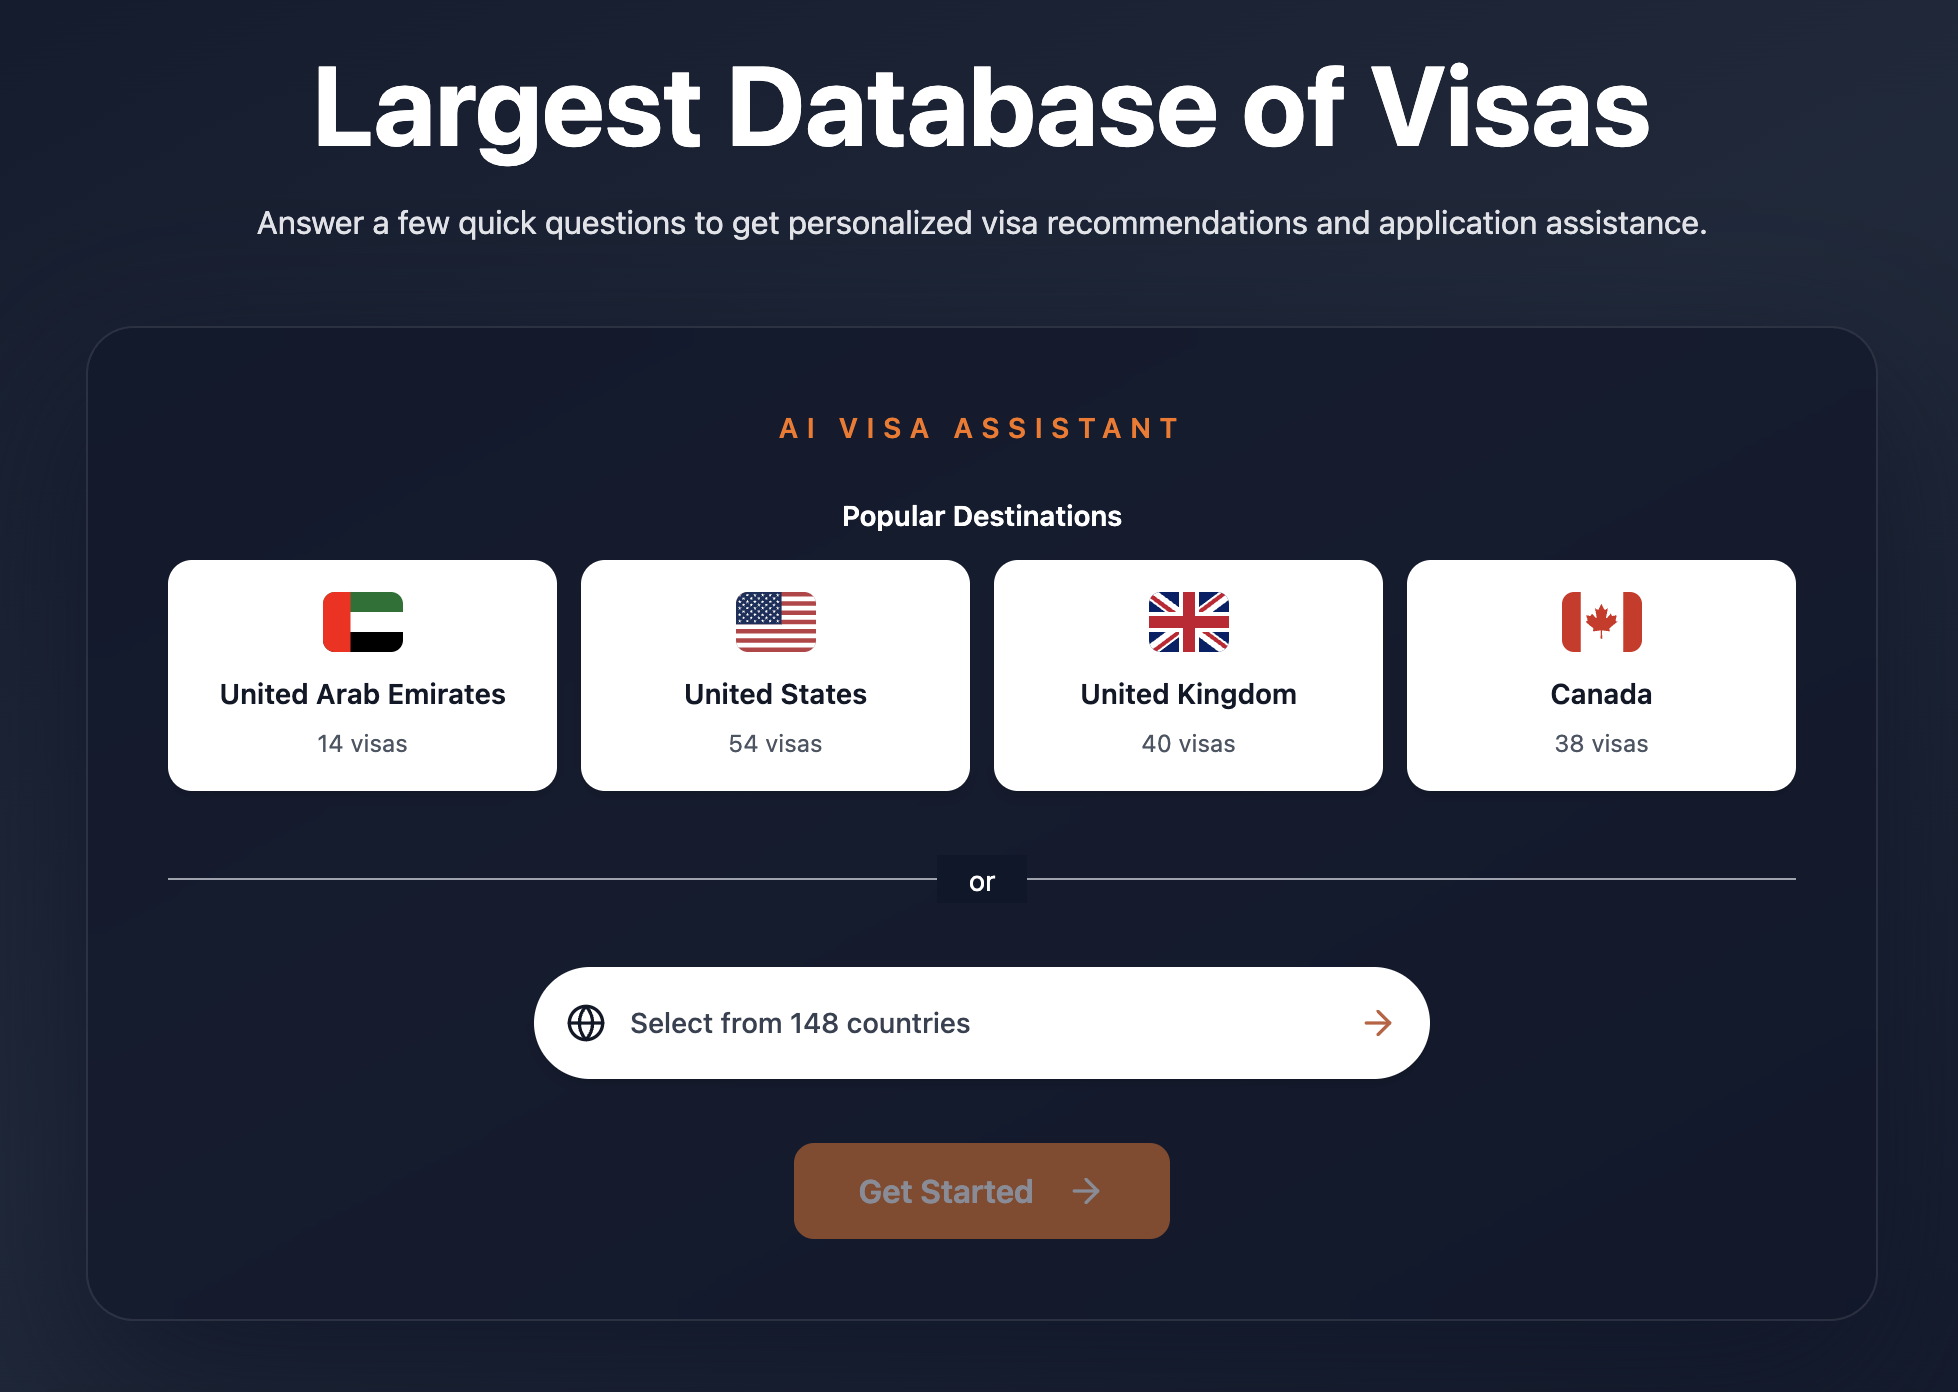
Task: Click the globe icon in the country selector
Action: click(x=587, y=1022)
